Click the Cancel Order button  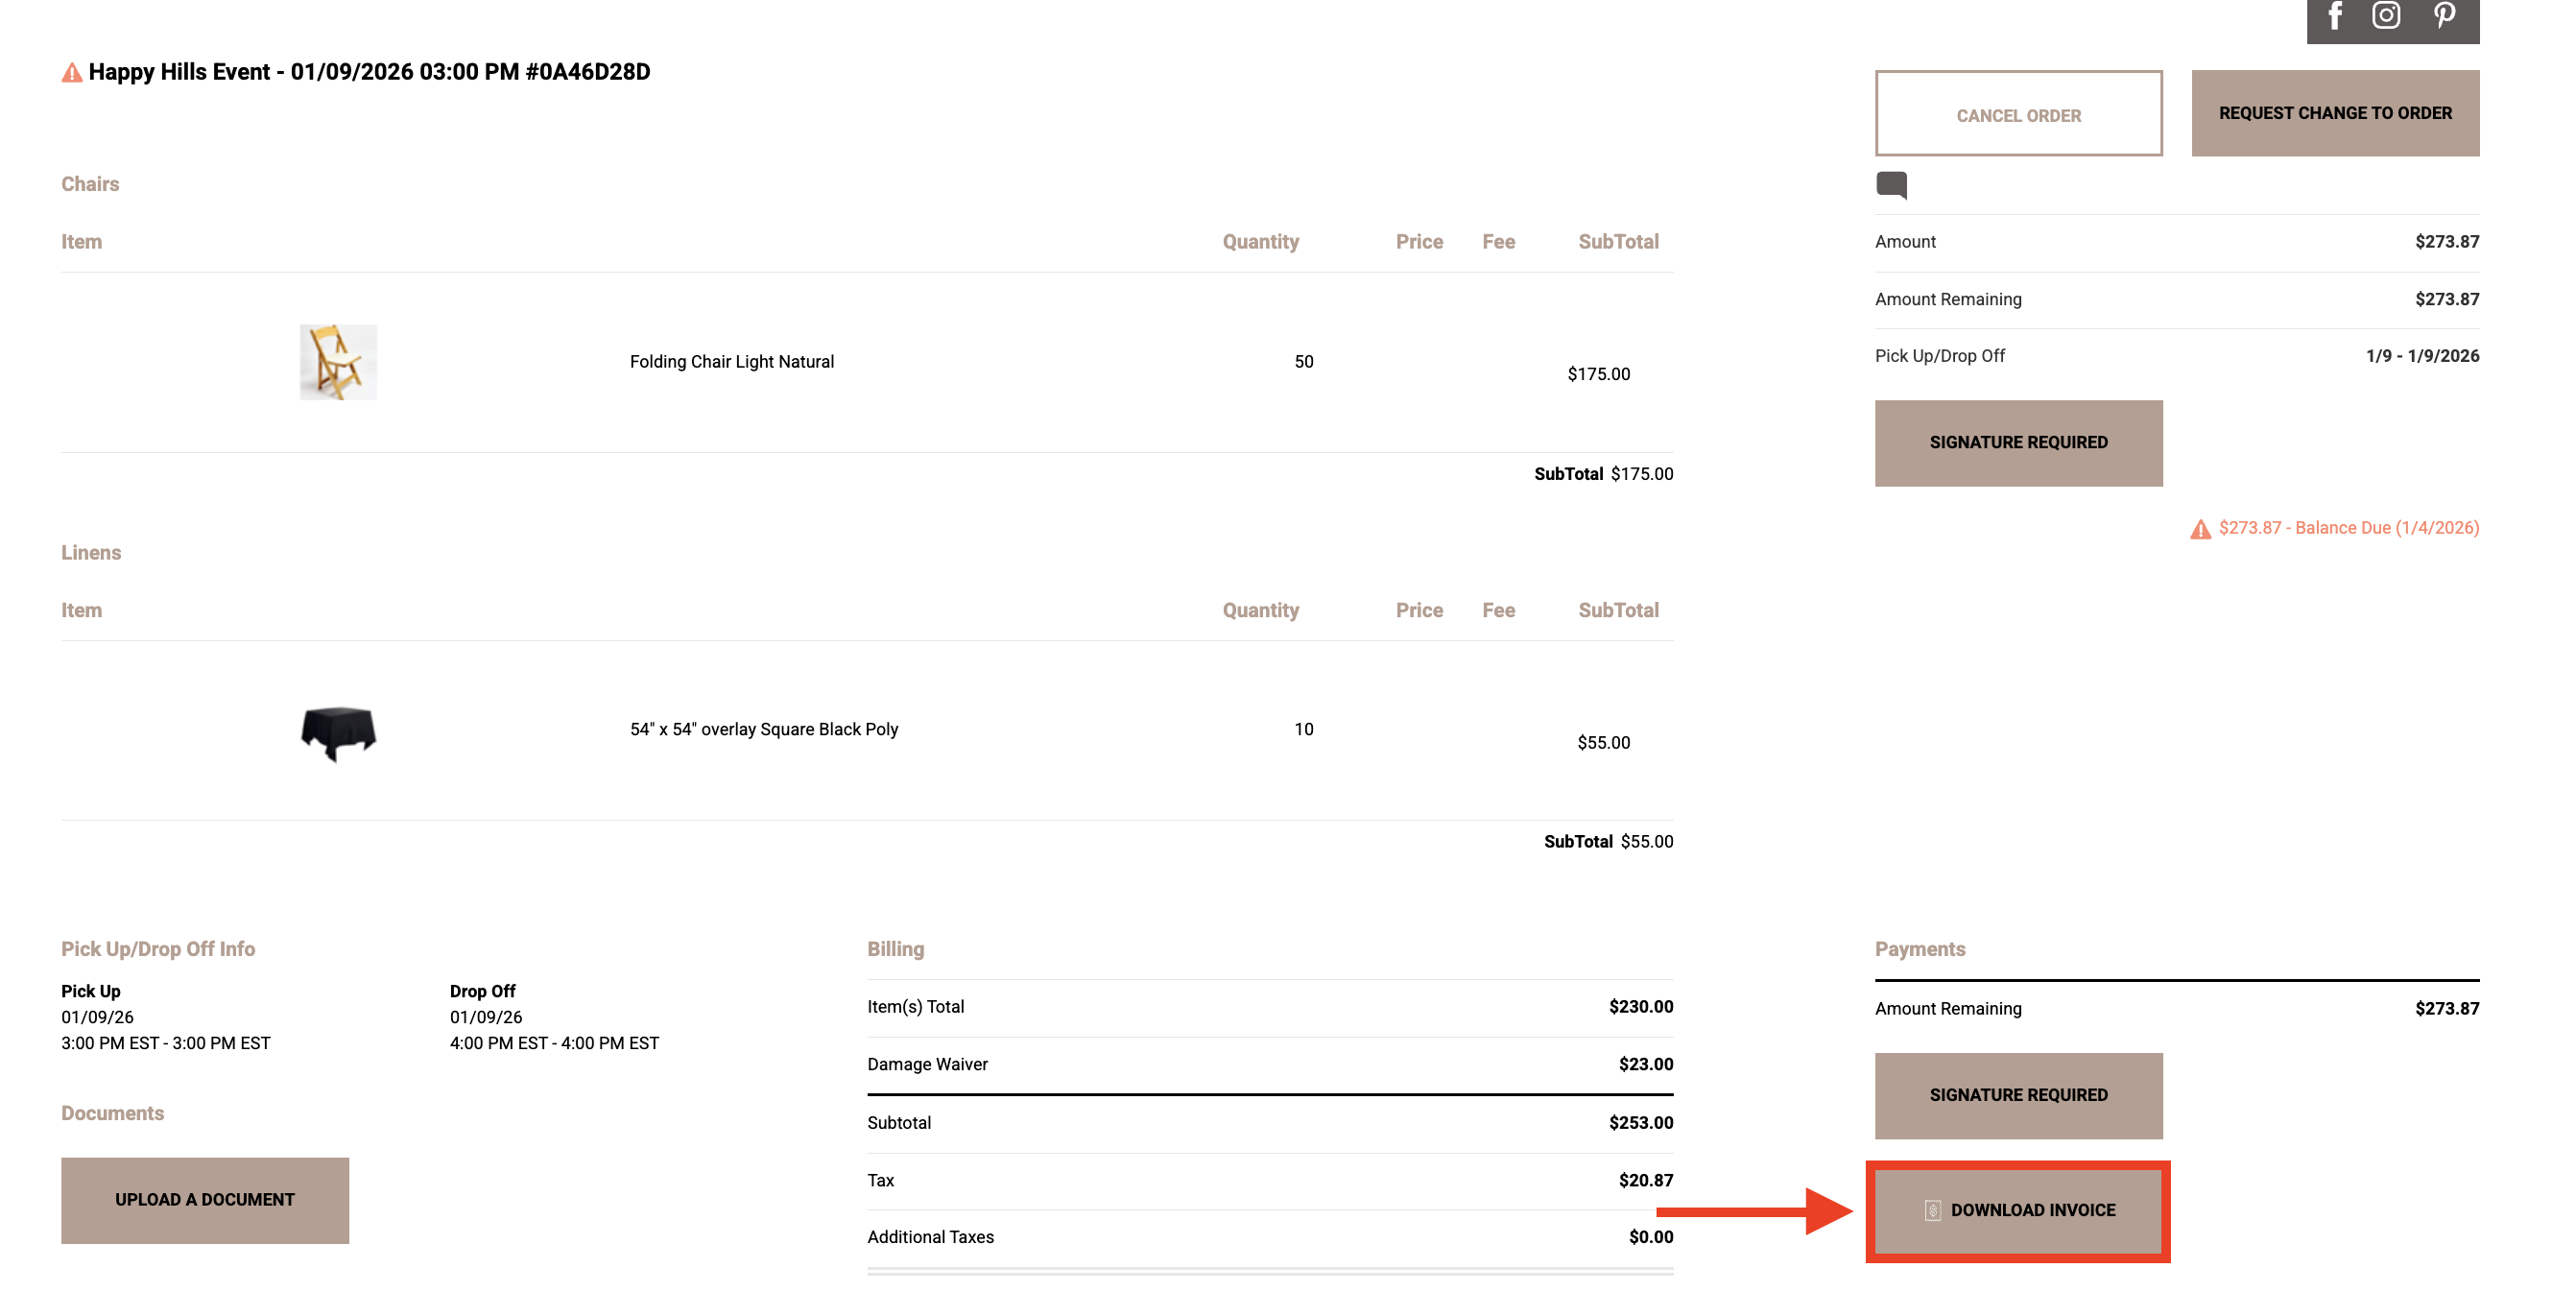tap(2018, 113)
